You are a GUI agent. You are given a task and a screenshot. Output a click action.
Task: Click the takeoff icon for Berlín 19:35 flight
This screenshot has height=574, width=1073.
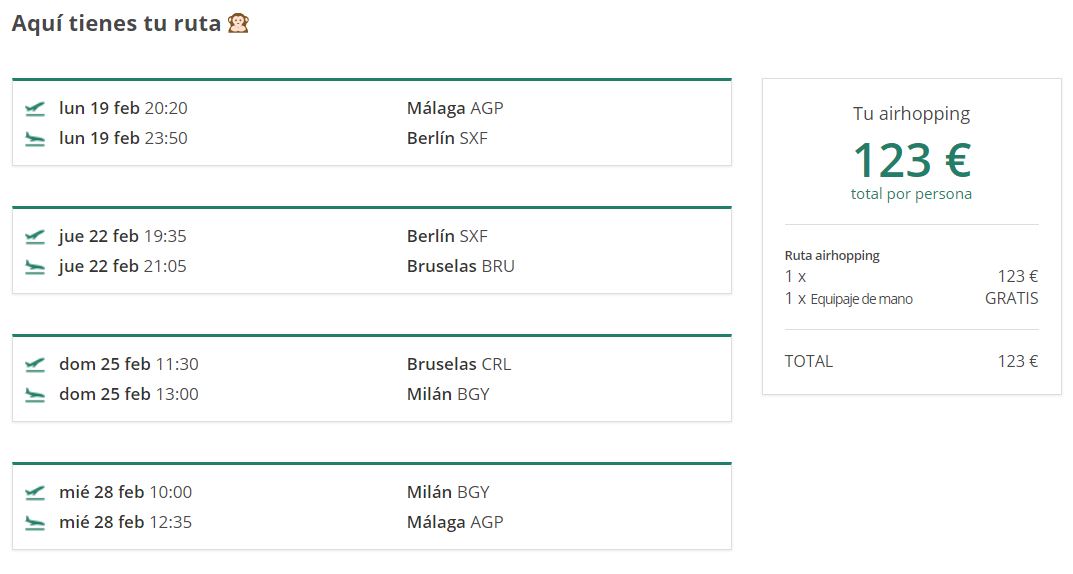pyautogui.click(x=35, y=236)
